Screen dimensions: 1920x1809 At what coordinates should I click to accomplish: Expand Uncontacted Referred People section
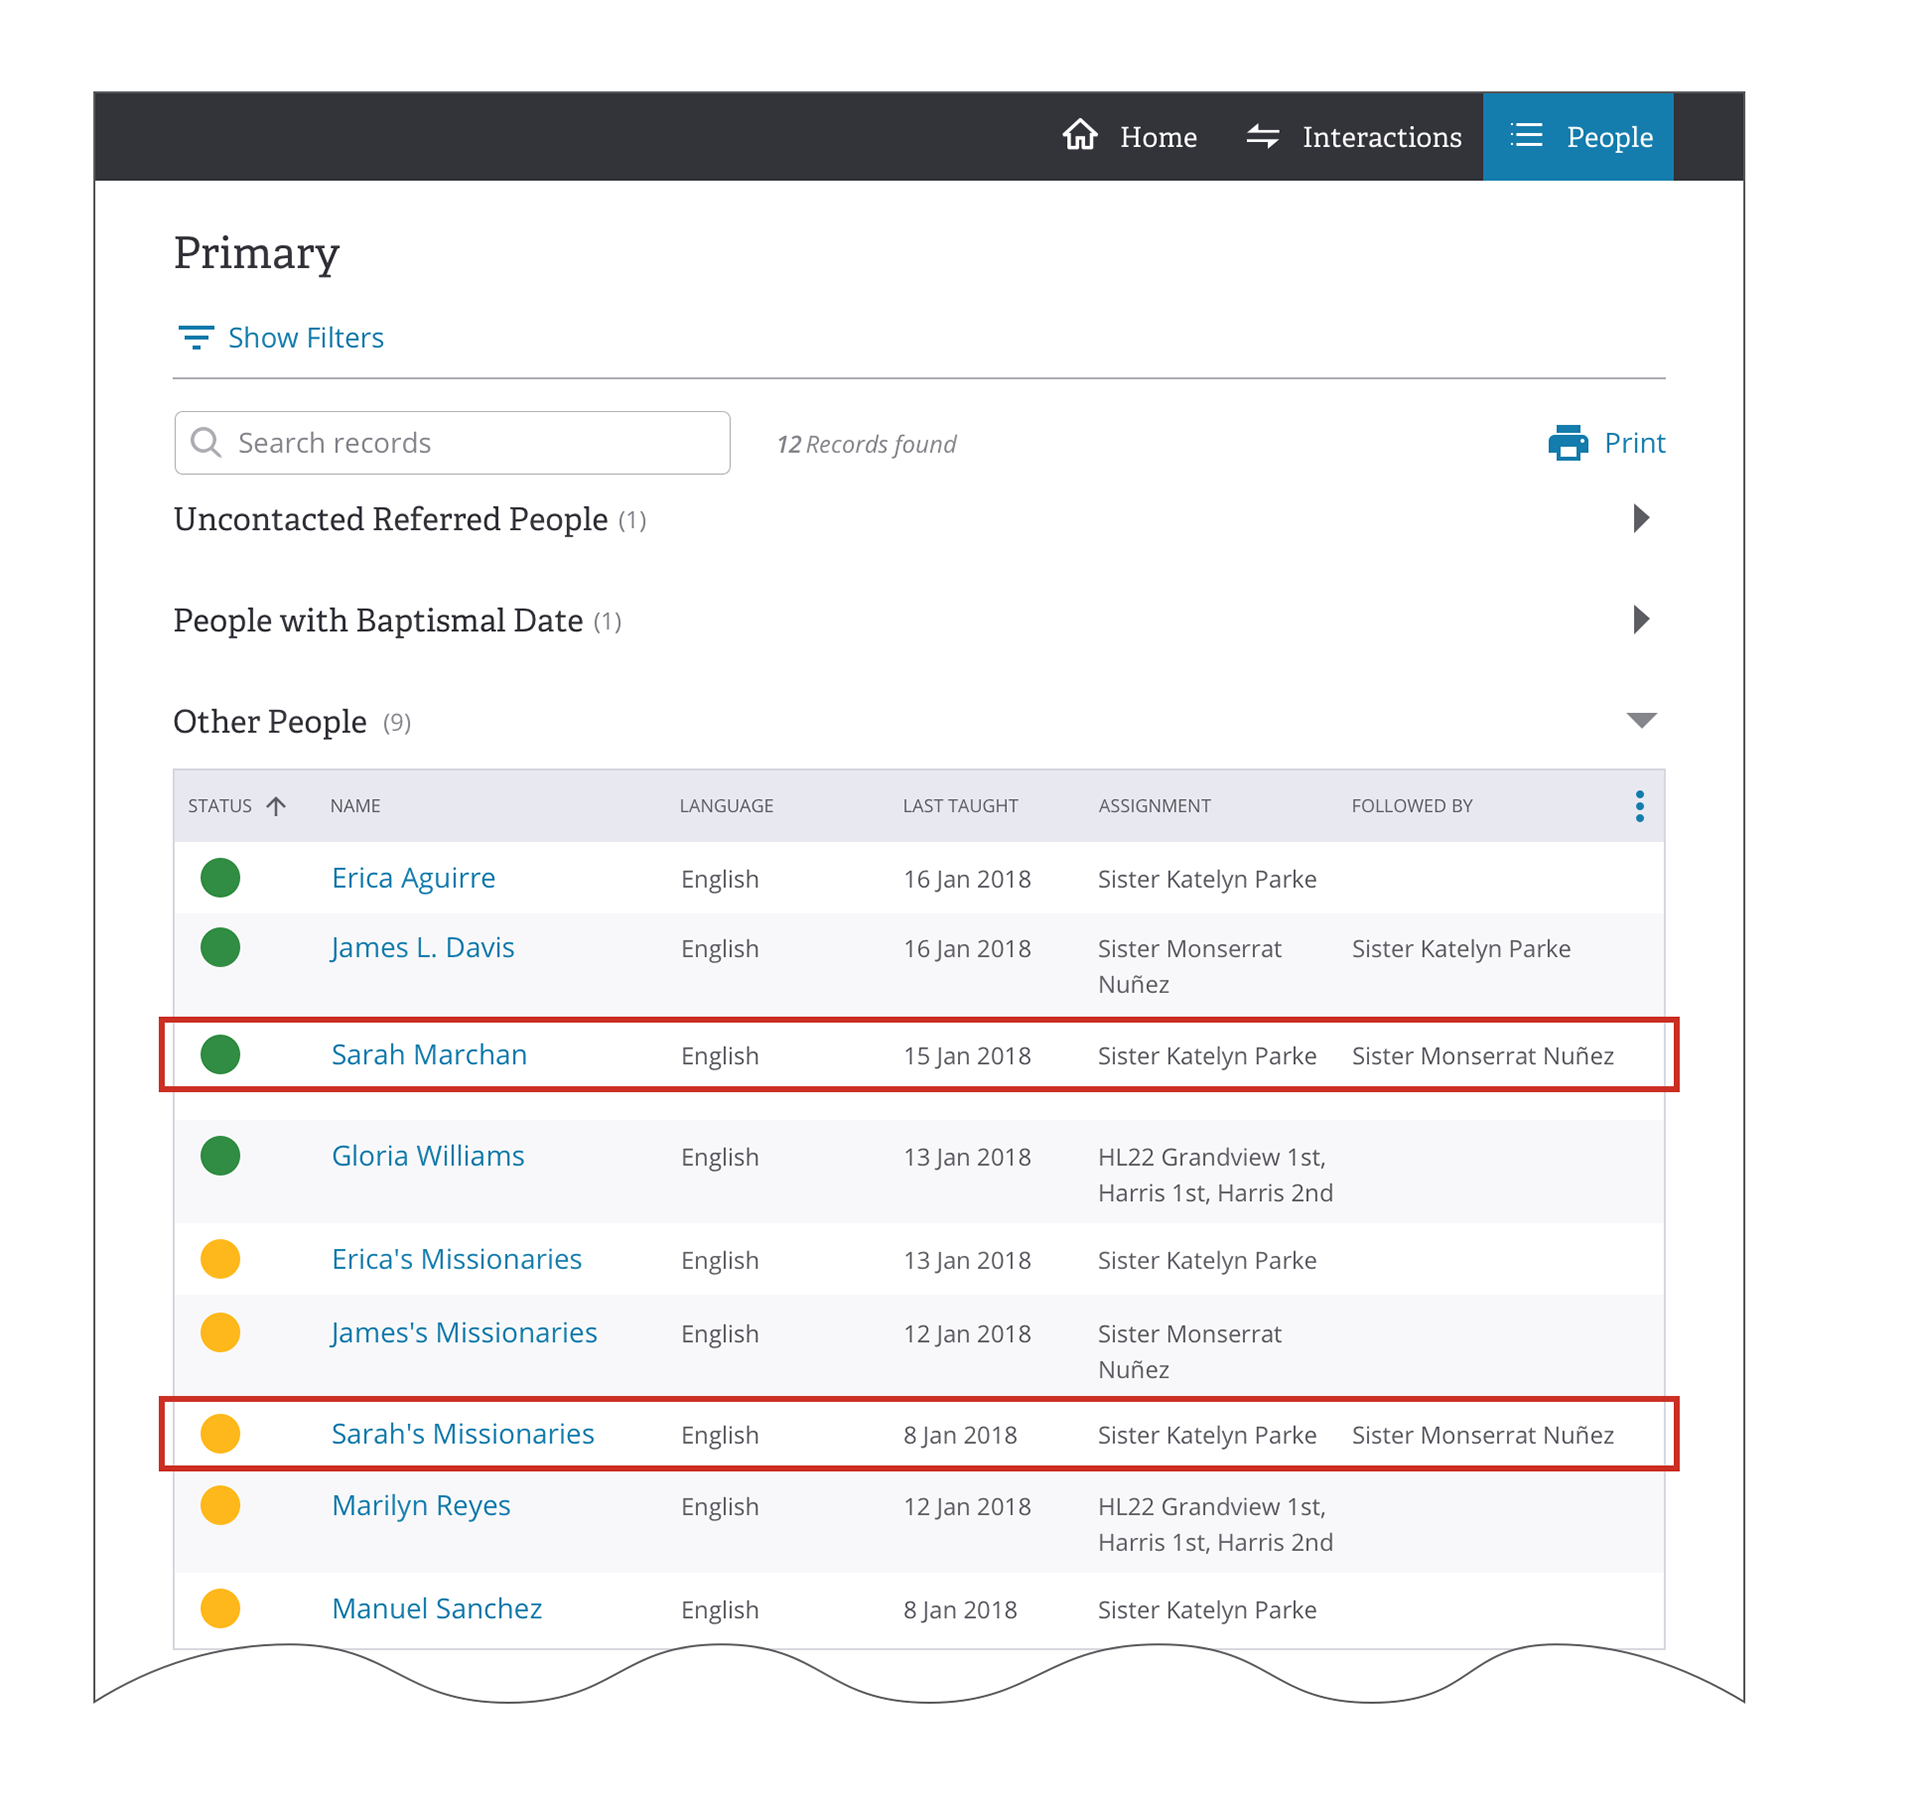tap(1640, 518)
